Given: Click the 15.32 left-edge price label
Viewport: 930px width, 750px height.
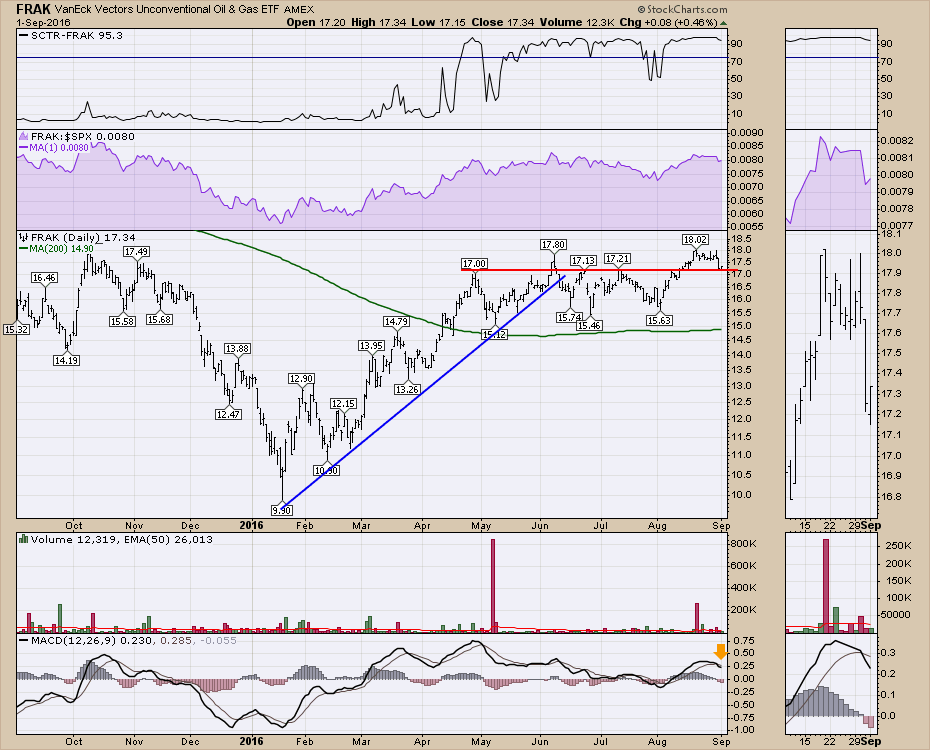Looking at the screenshot, I should click(16, 329).
